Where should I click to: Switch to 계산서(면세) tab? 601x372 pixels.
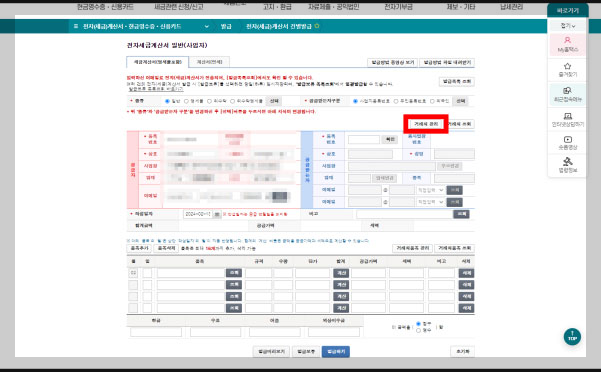pos(209,62)
